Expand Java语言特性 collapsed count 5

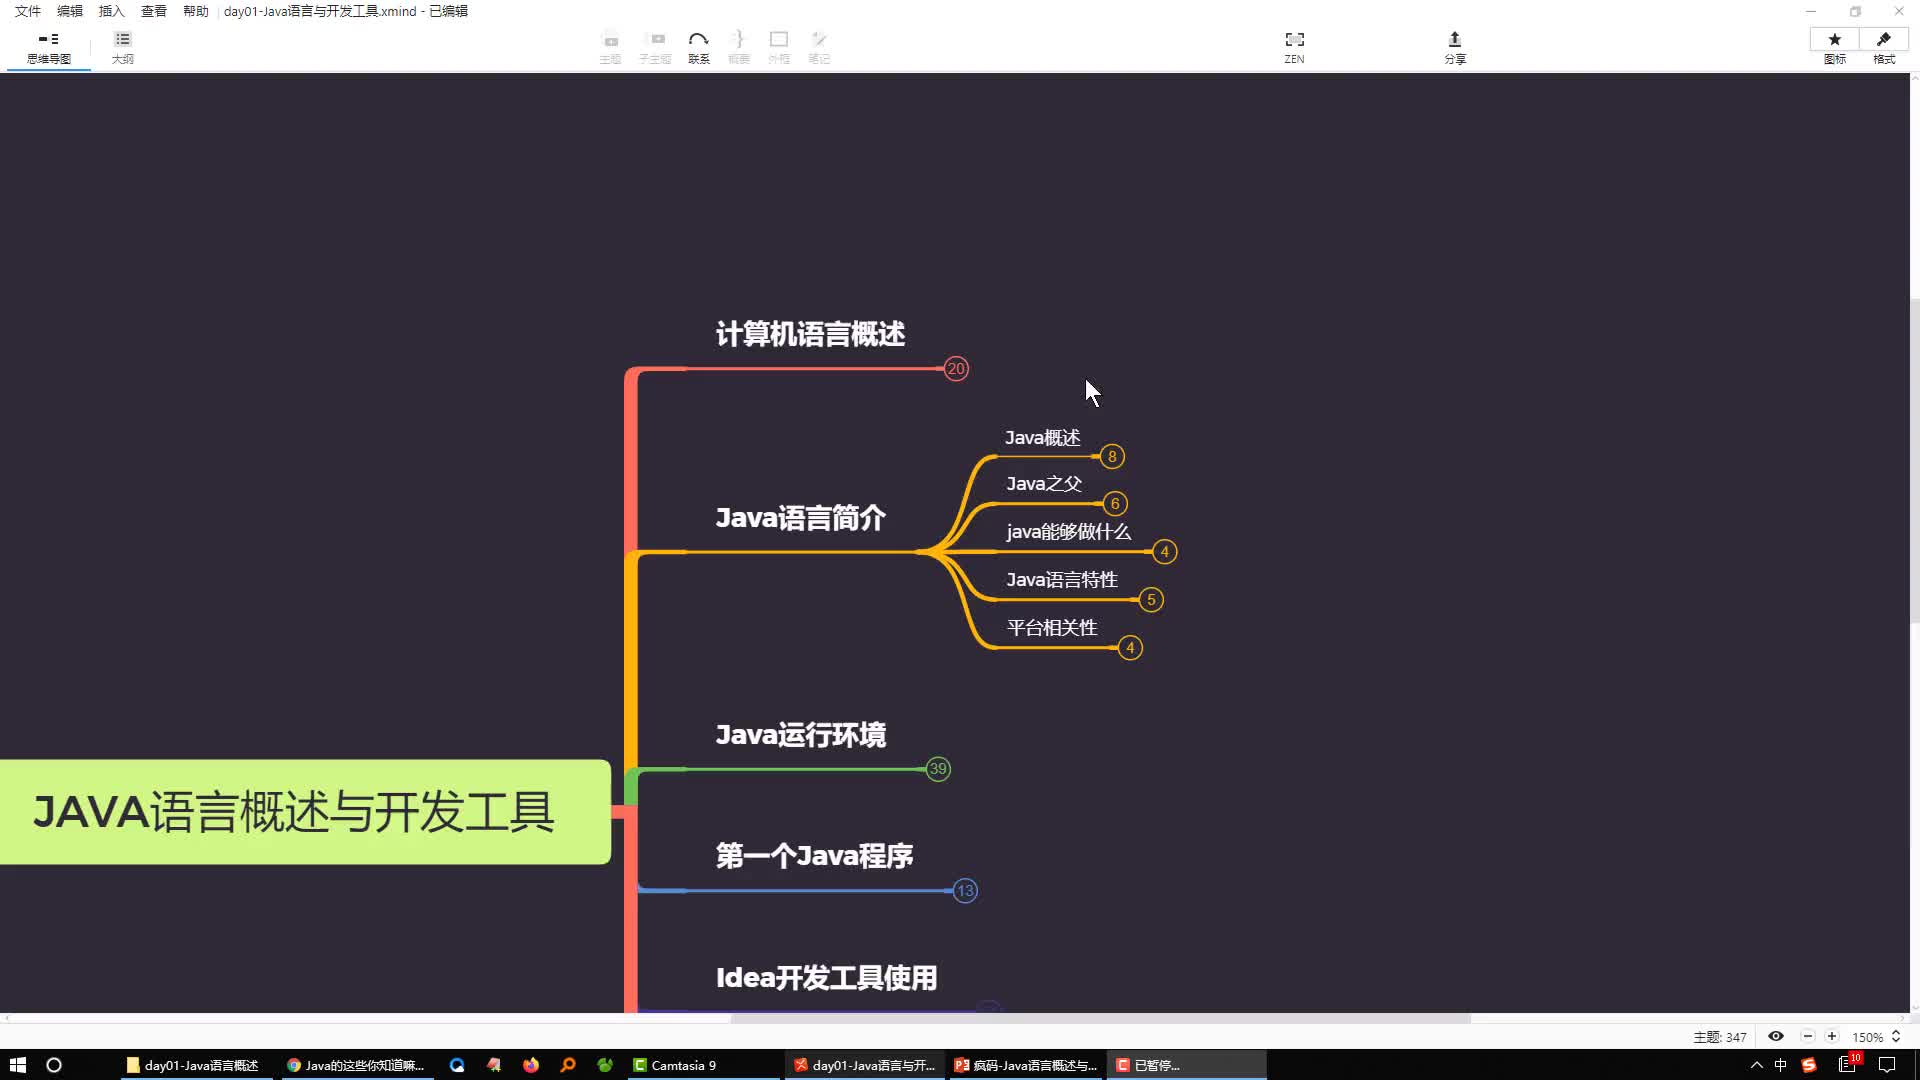click(x=1151, y=600)
